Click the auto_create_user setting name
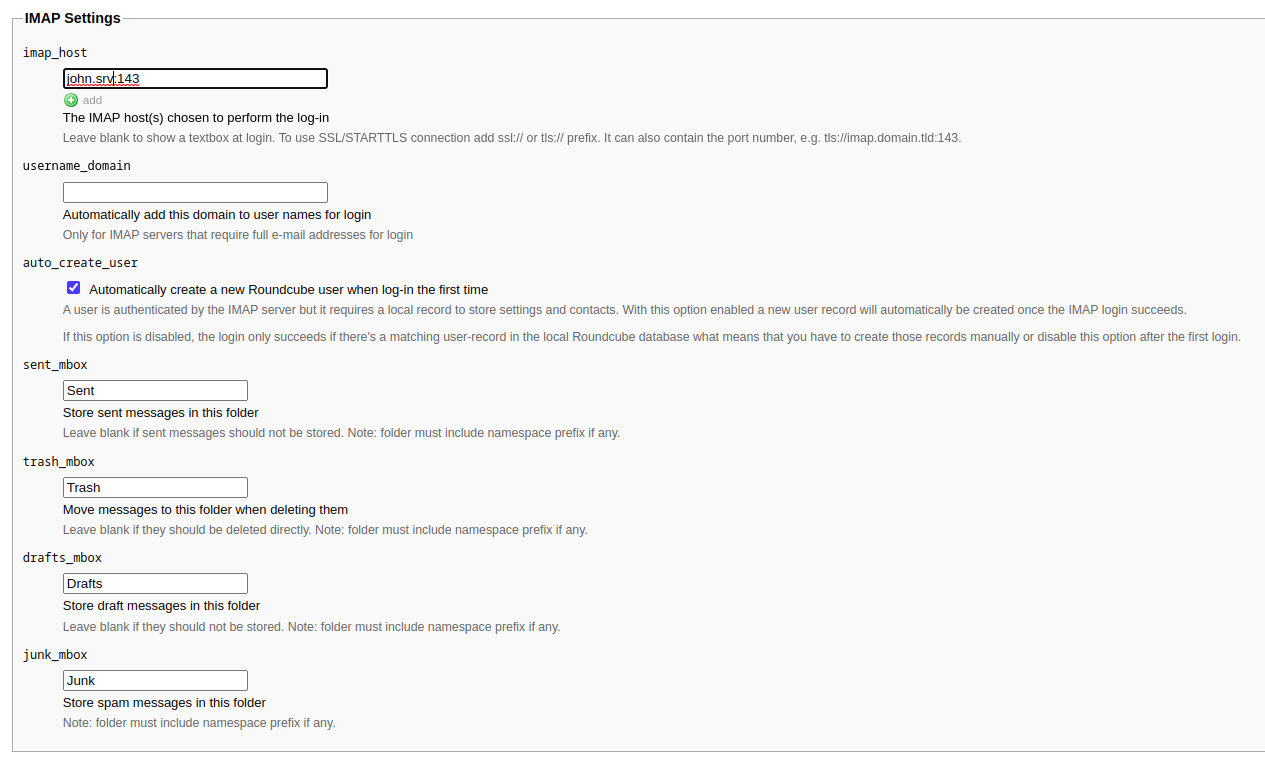Image resolution: width=1265 pixels, height=761 pixels. pyautogui.click(x=80, y=263)
